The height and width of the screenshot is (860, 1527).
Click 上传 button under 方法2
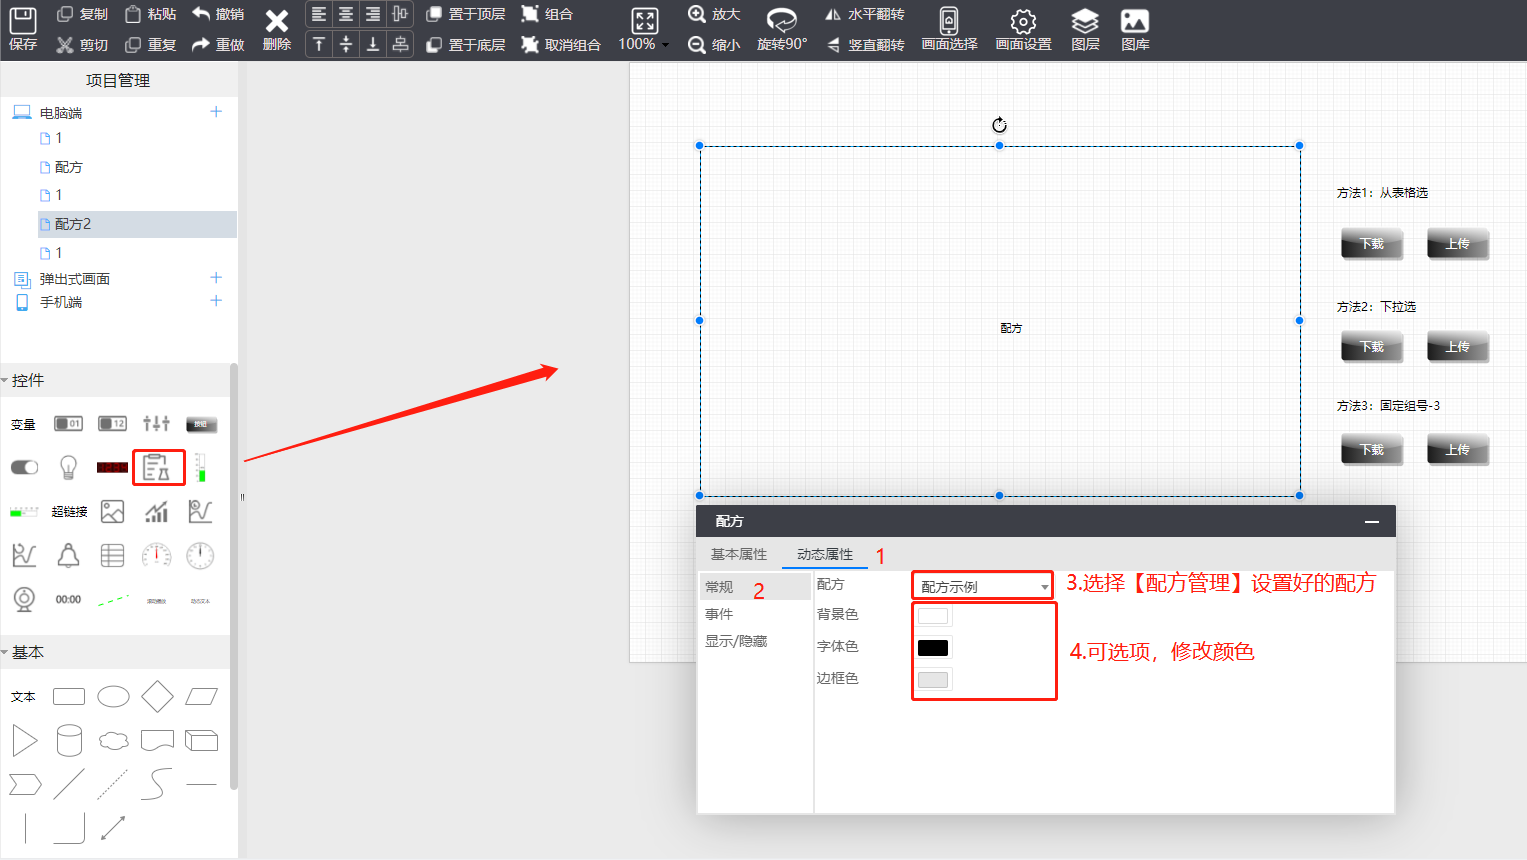pos(1457,347)
